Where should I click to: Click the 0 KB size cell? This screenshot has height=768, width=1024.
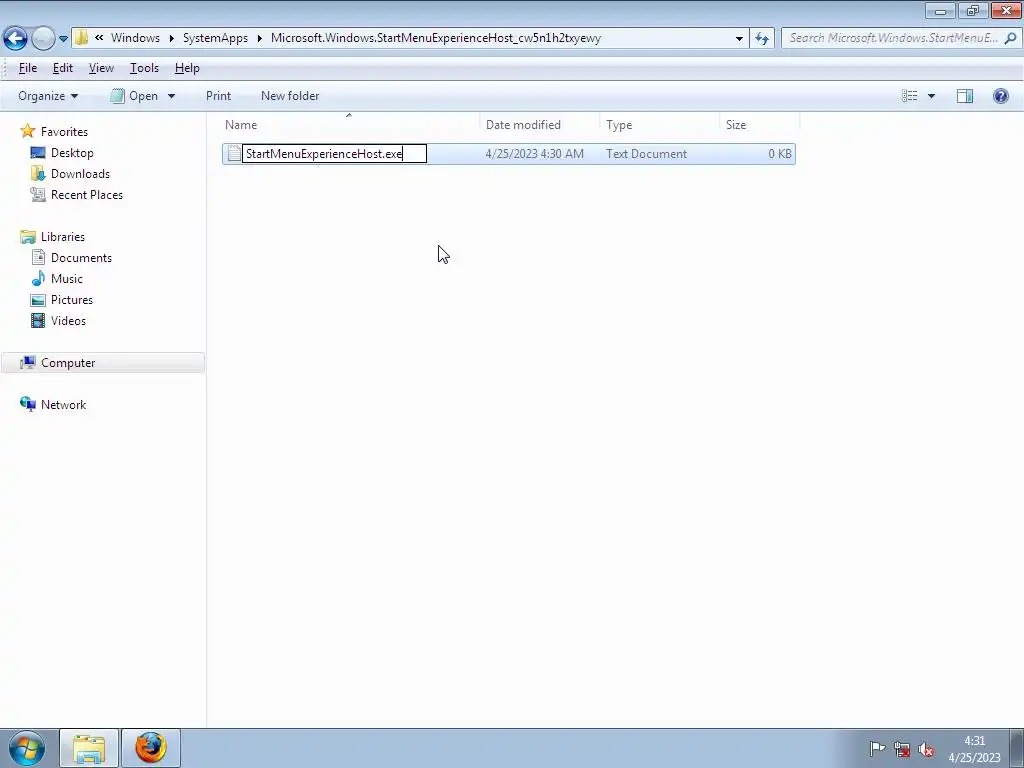(x=779, y=154)
